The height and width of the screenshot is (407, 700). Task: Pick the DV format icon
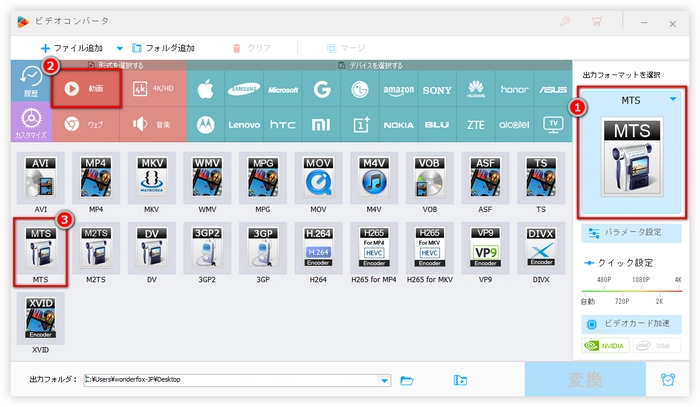(152, 248)
